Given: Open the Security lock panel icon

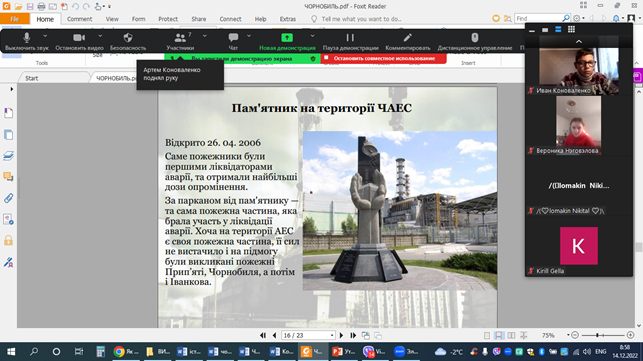Looking at the screenshot, I should tap(8, 240).
